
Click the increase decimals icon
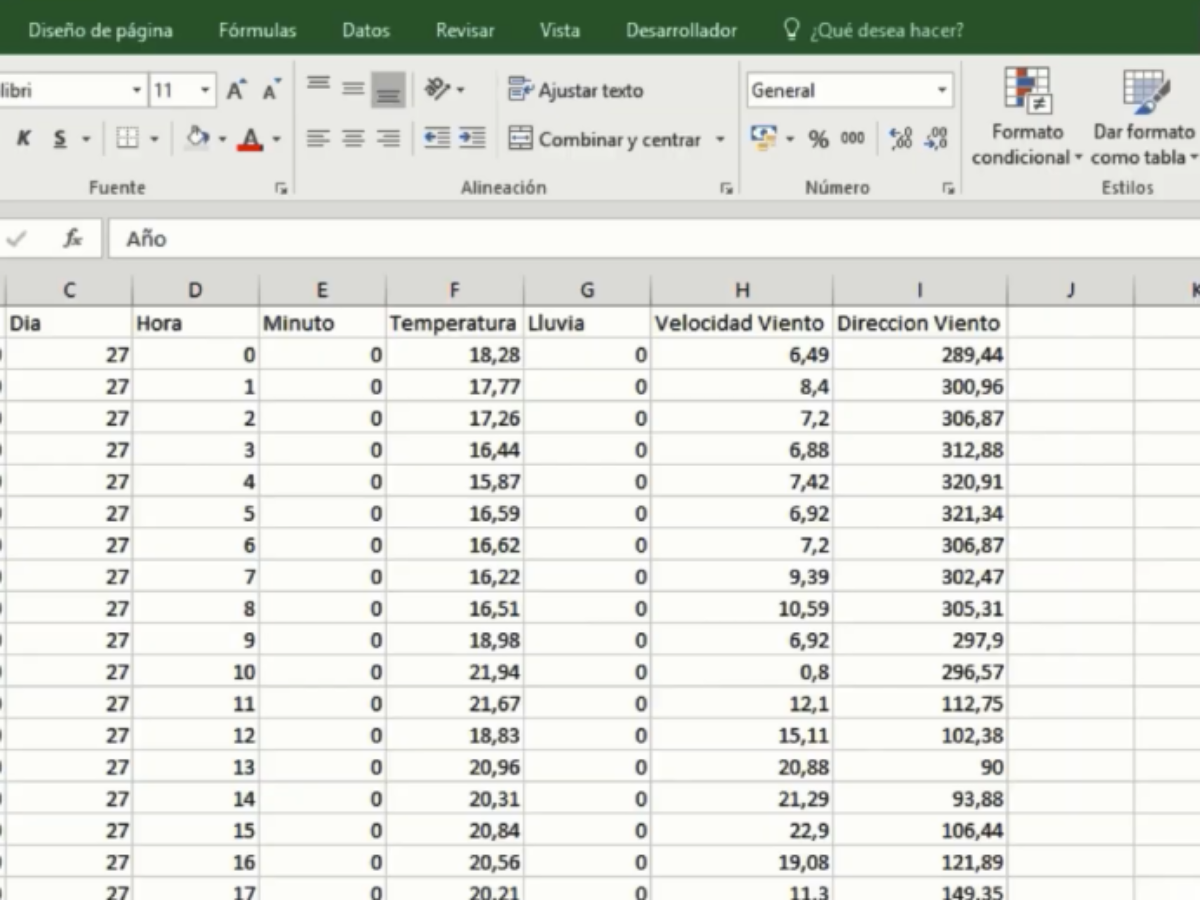[900, 139]
